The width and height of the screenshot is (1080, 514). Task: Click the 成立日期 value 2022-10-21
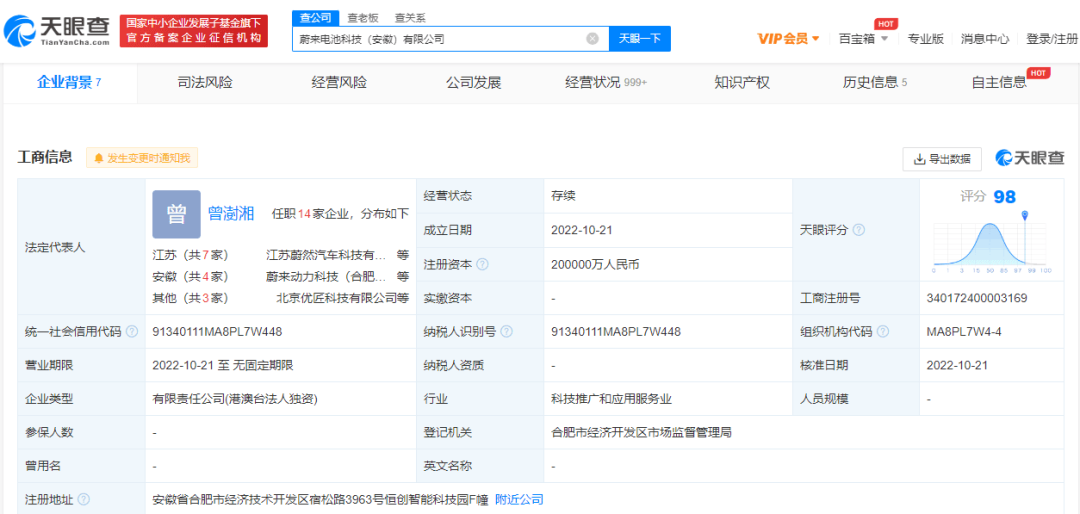[582, 230]
